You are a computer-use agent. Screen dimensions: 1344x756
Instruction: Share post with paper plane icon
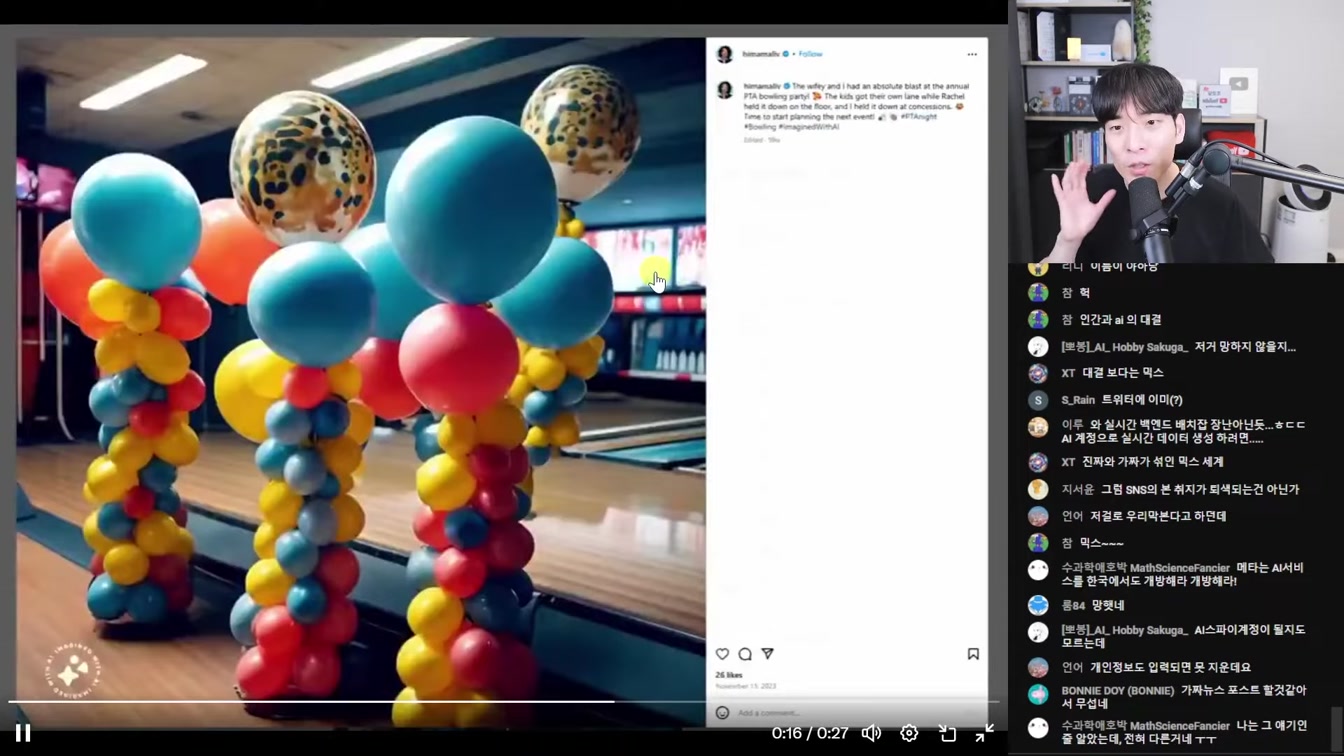tap(768, 654)
